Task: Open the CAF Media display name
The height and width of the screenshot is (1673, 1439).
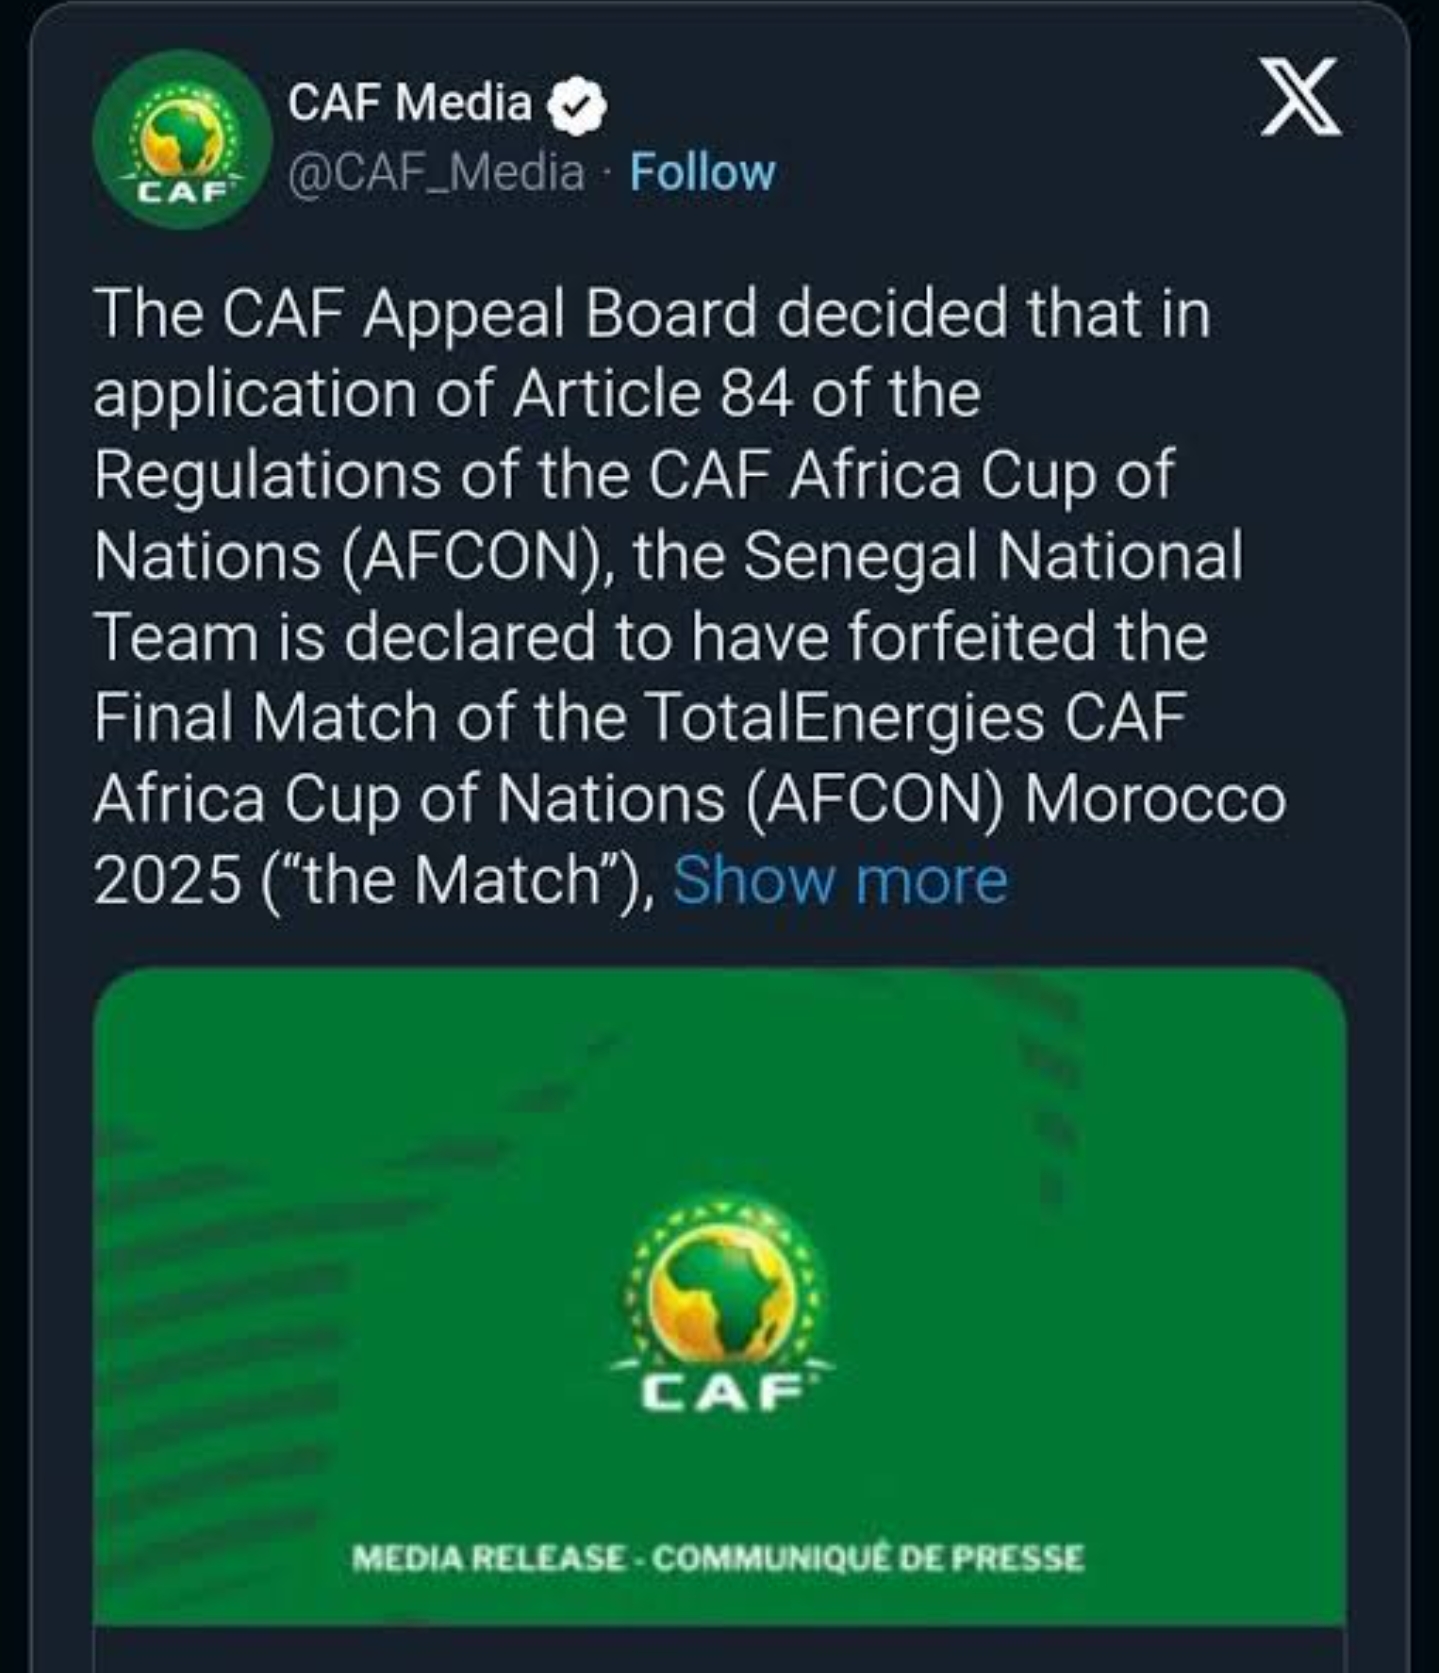Action: pos(410,103)
